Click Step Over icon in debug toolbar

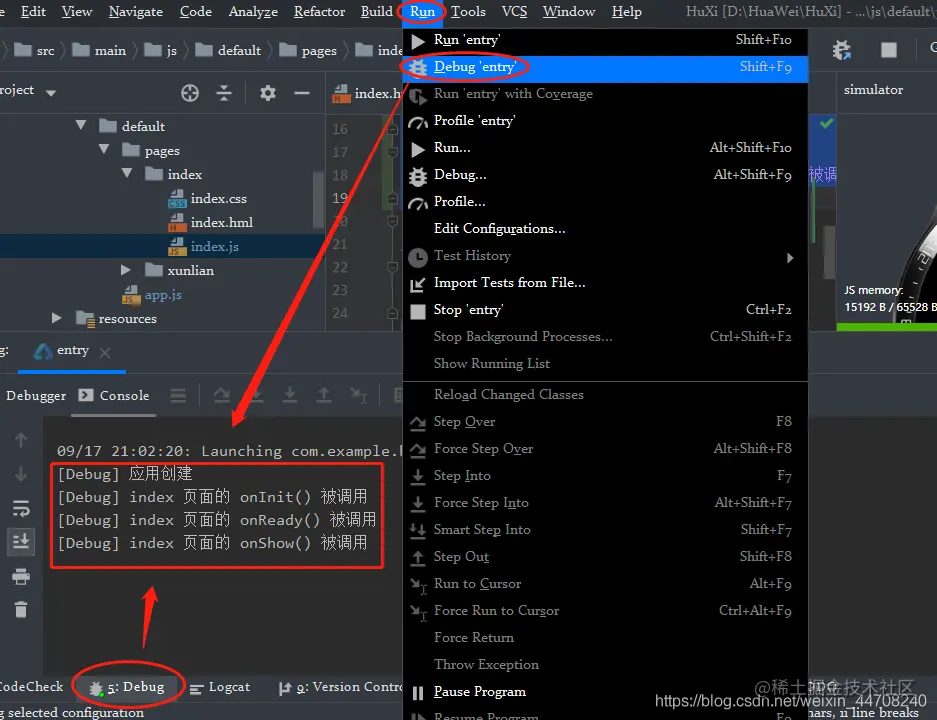coord(222,395)
